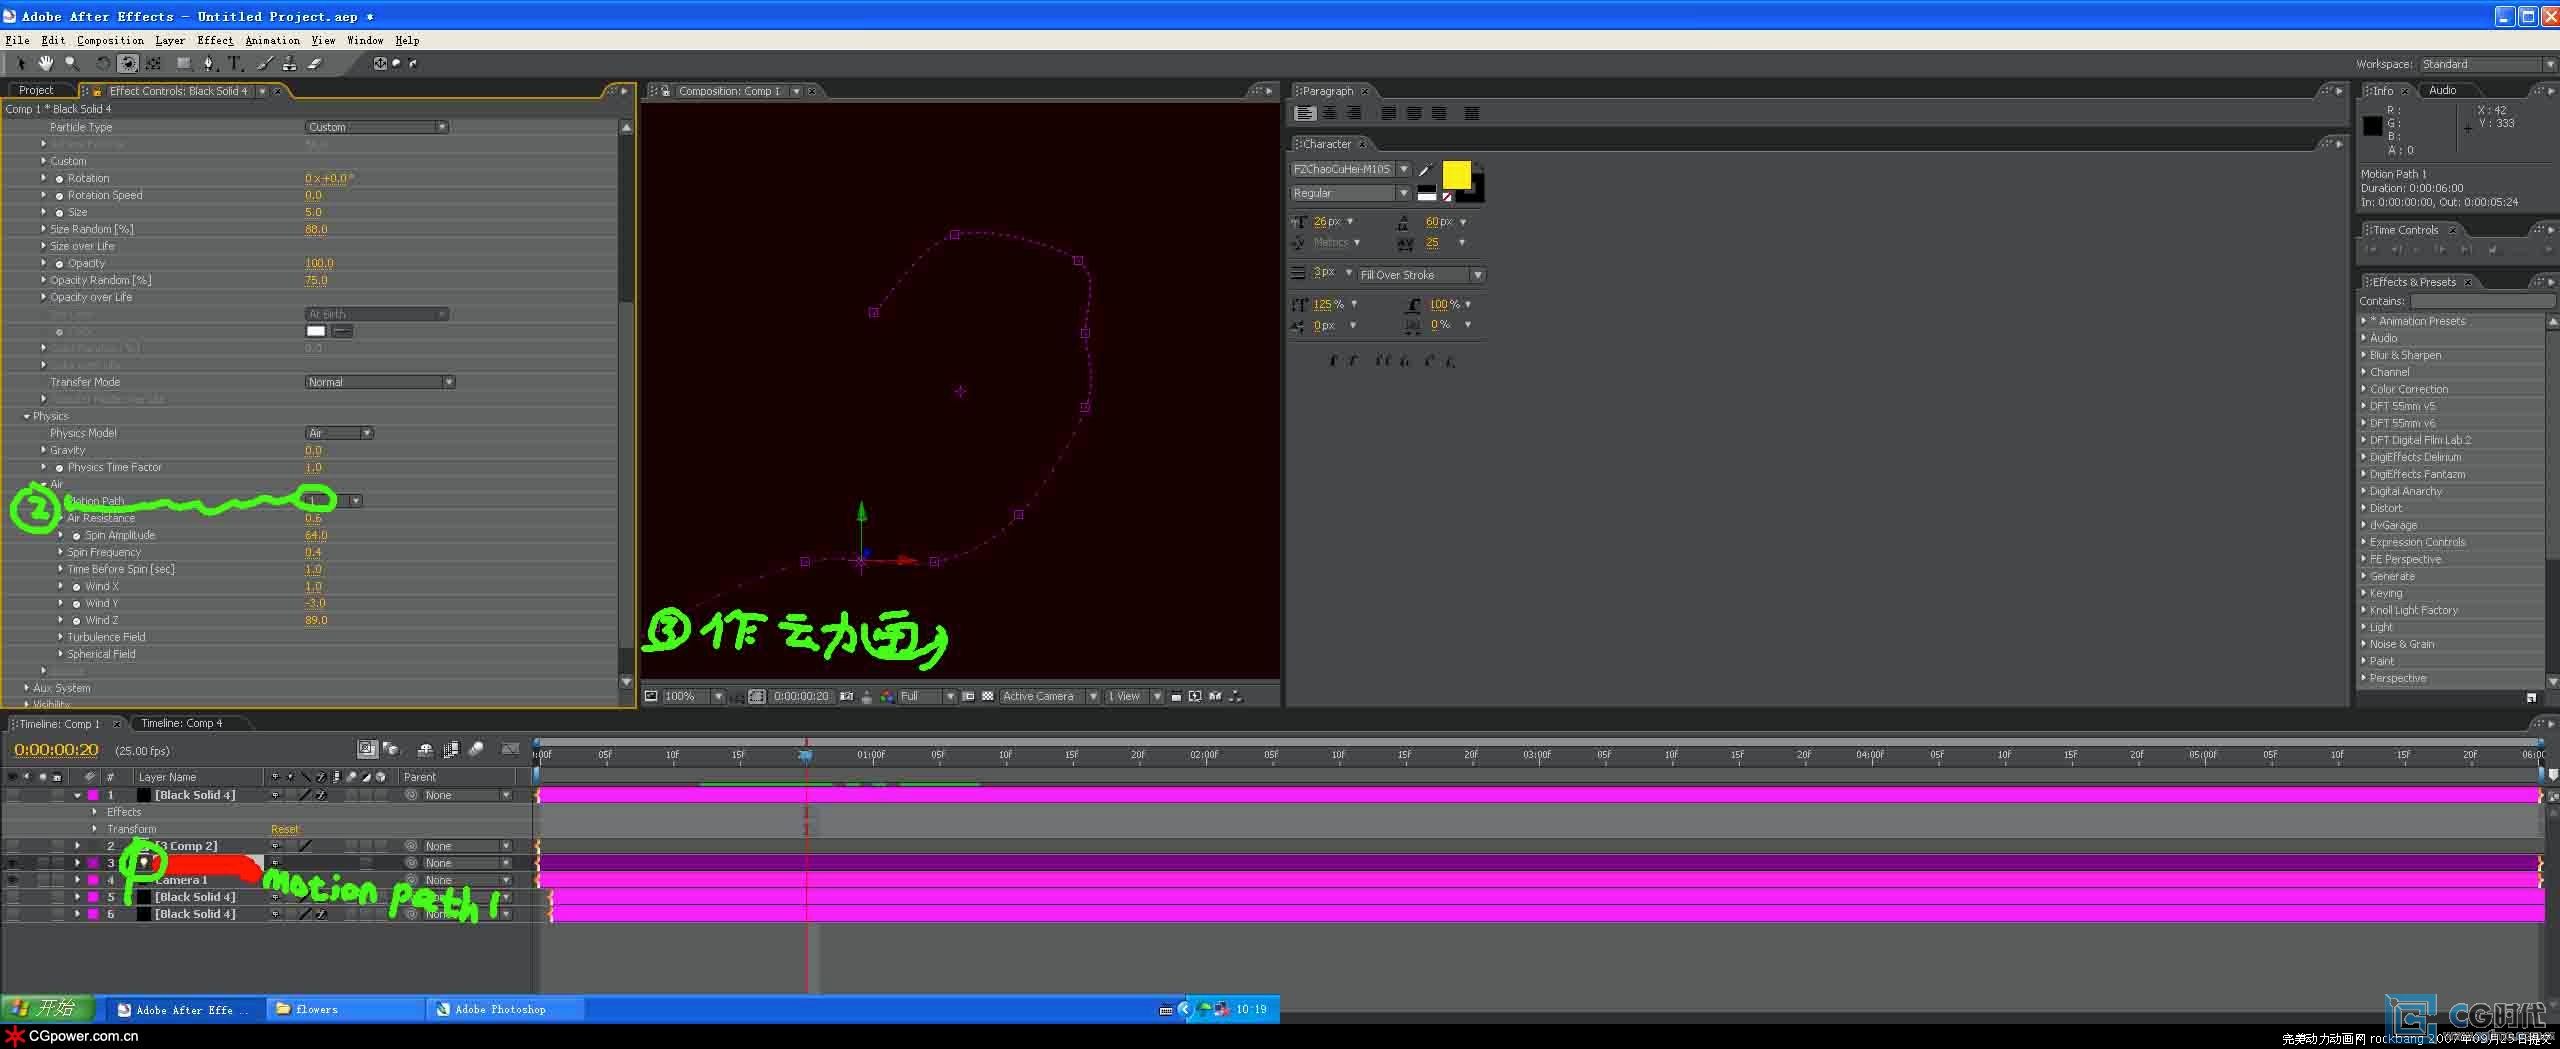
Task: Expand Aux System property group
Action: pos(26,688)
